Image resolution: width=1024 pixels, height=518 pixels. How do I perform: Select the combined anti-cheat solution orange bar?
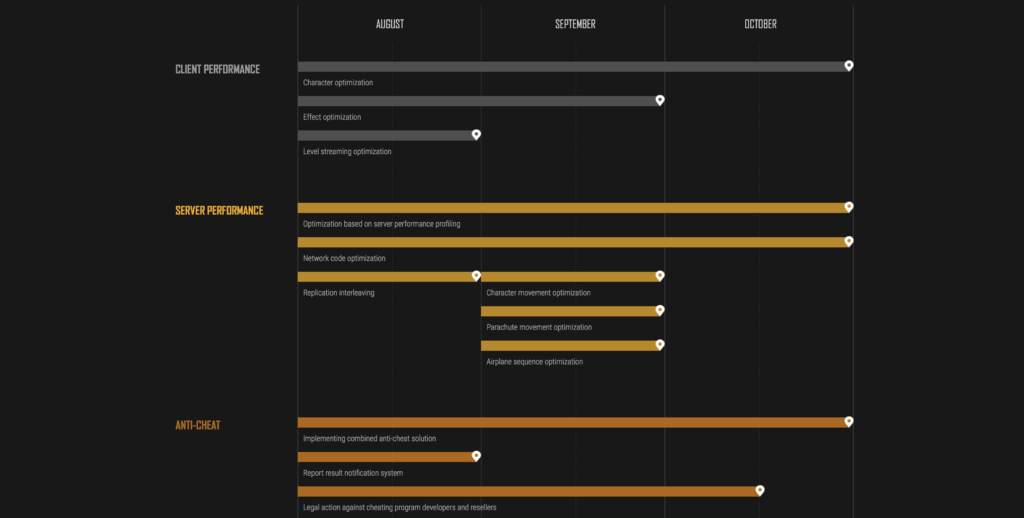(571, 423)
